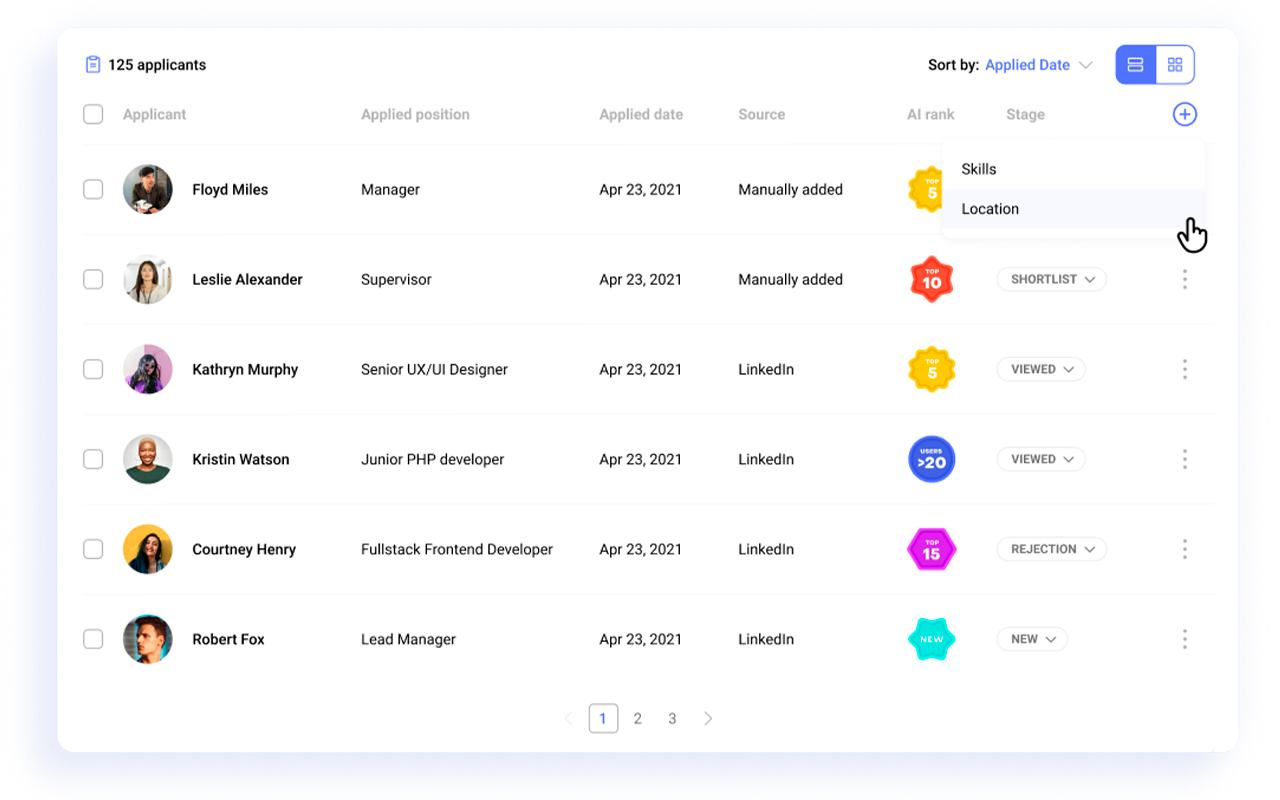Screen dimensions: 1280x800
Task: Click Kristin Watson's Users >20 badge
Action: 931,459
